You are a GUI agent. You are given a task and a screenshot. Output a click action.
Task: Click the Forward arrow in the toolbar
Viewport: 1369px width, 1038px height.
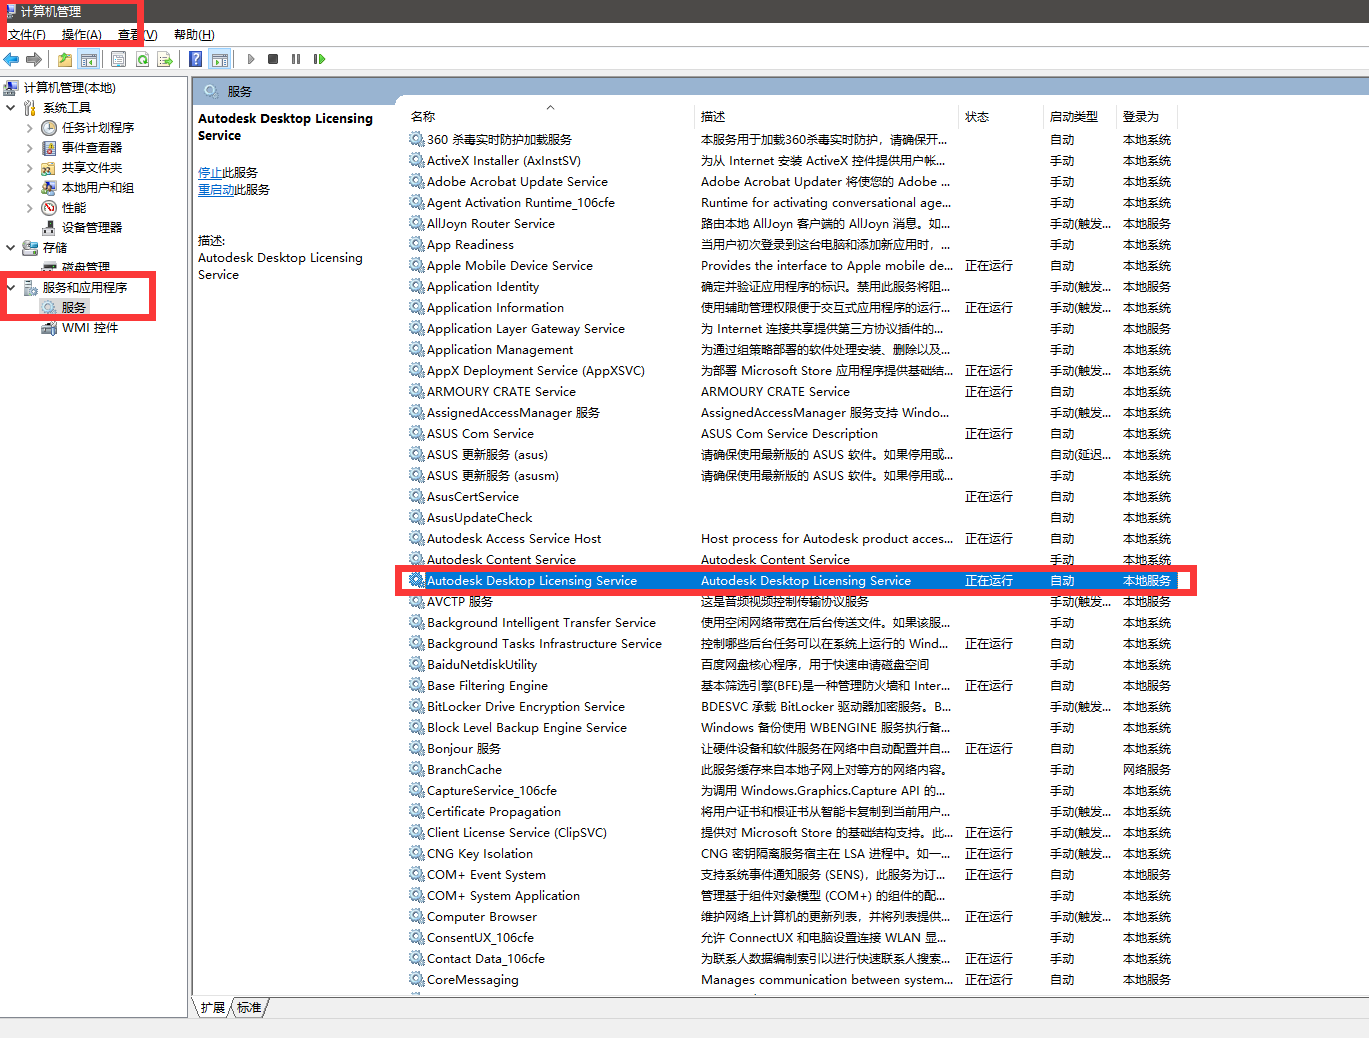tap(34, 59)
